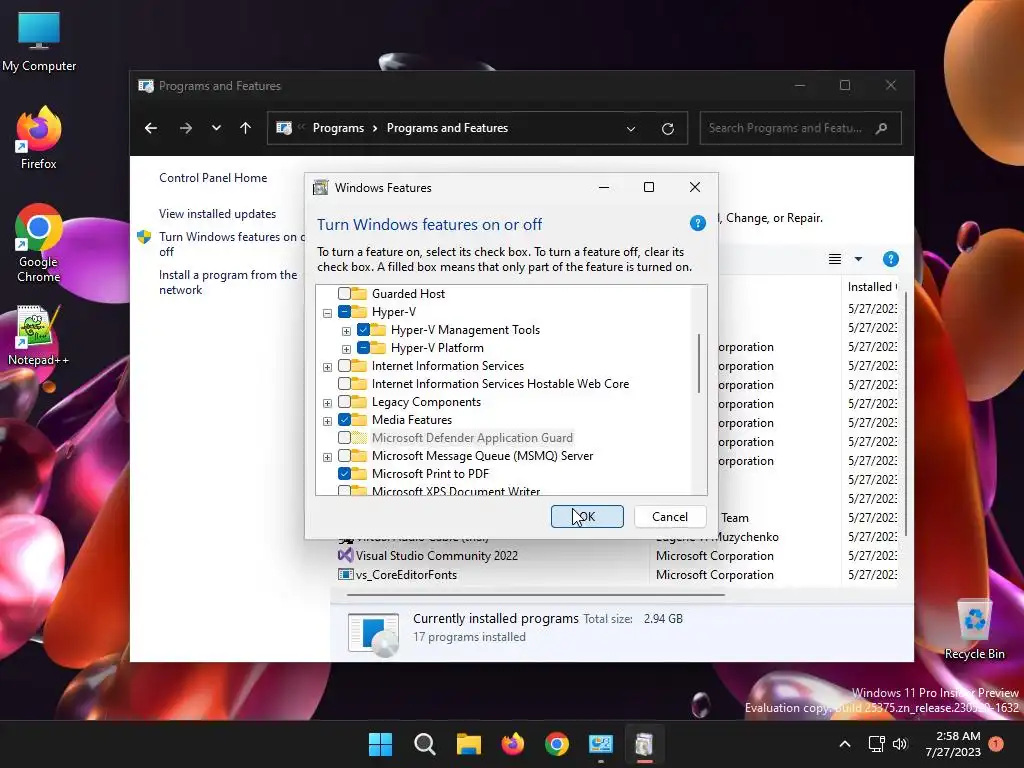
Task: Click the help icon in Programs and Features toolbar
Action: [x=891, y=259]
